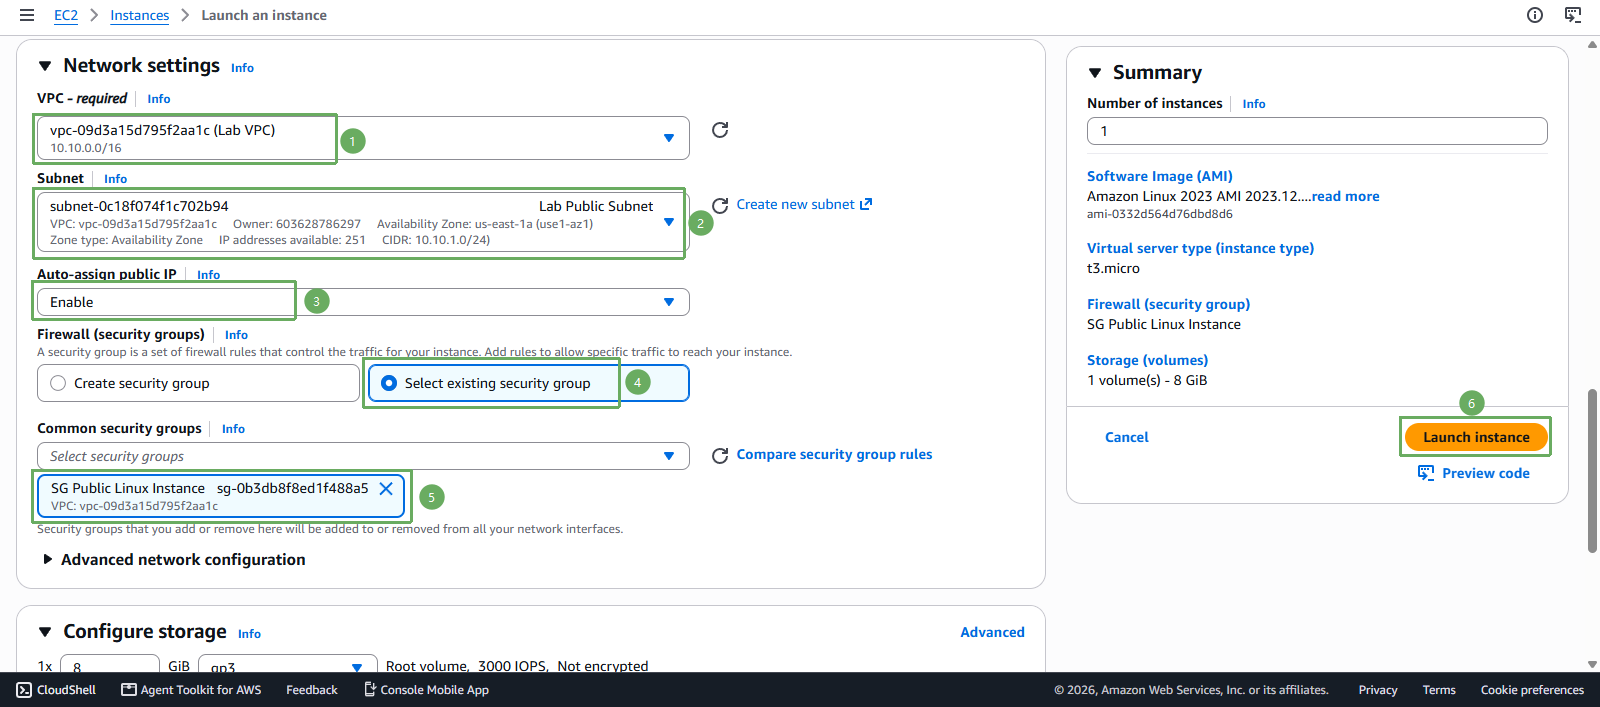1600x707 pixels.
Task: Click external link icon beside Create new subnet
Action: [x=866, y=204]
